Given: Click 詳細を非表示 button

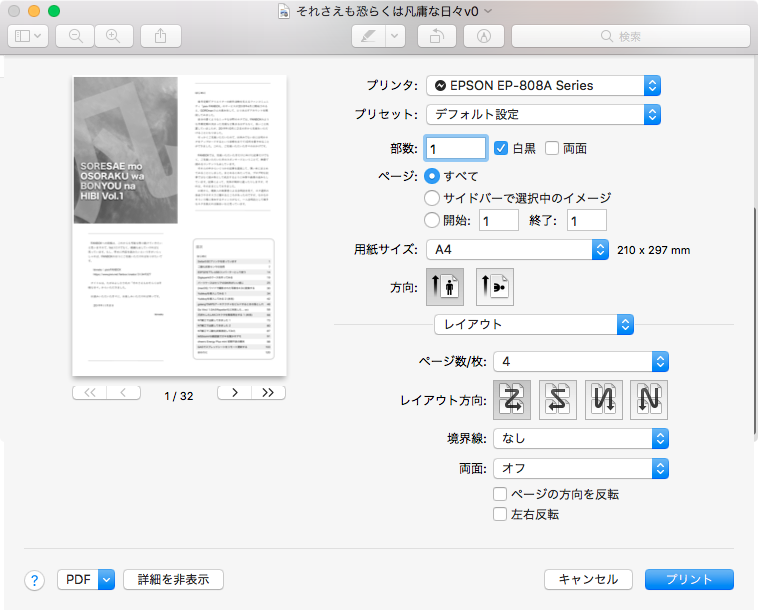Looking at the screenshot, I should click(x=174, y=579).
